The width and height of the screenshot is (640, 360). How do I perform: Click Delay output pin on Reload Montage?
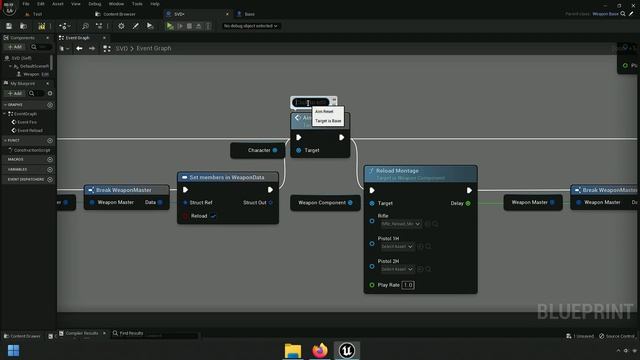coord(468,203)
